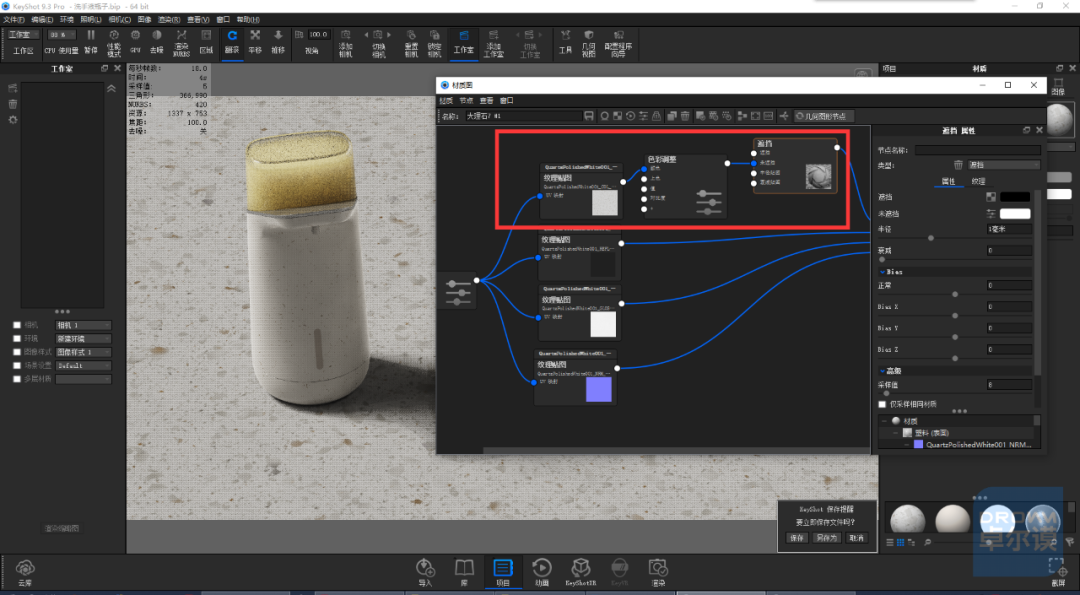Click the 截屏 screenshot icon
Viewport: 1080px width, 595px height.
pos(1057,567)
